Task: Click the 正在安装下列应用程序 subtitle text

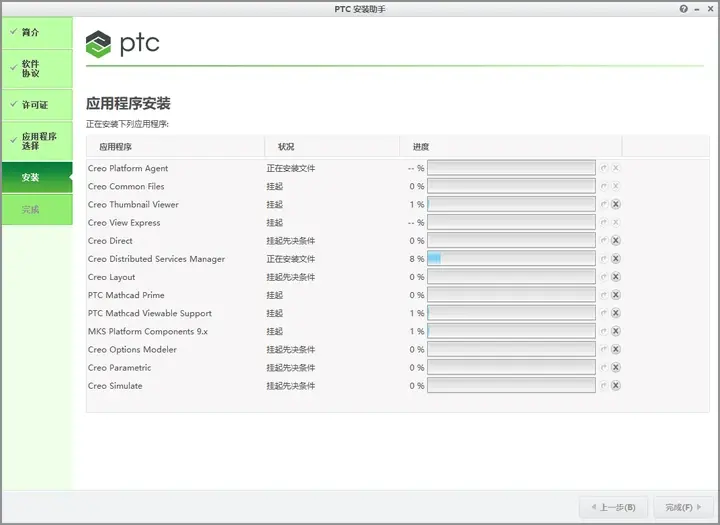Action: click(x=127, y=124)
